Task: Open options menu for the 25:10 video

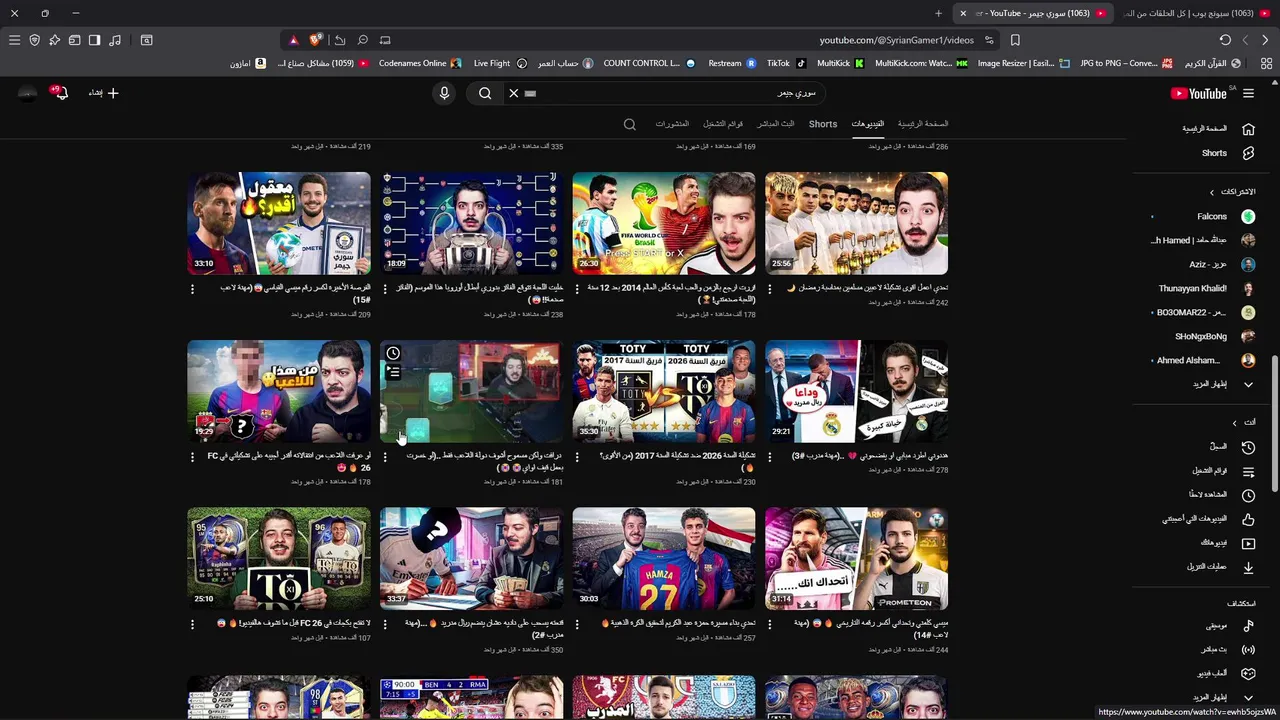Action: pos(193,624)
